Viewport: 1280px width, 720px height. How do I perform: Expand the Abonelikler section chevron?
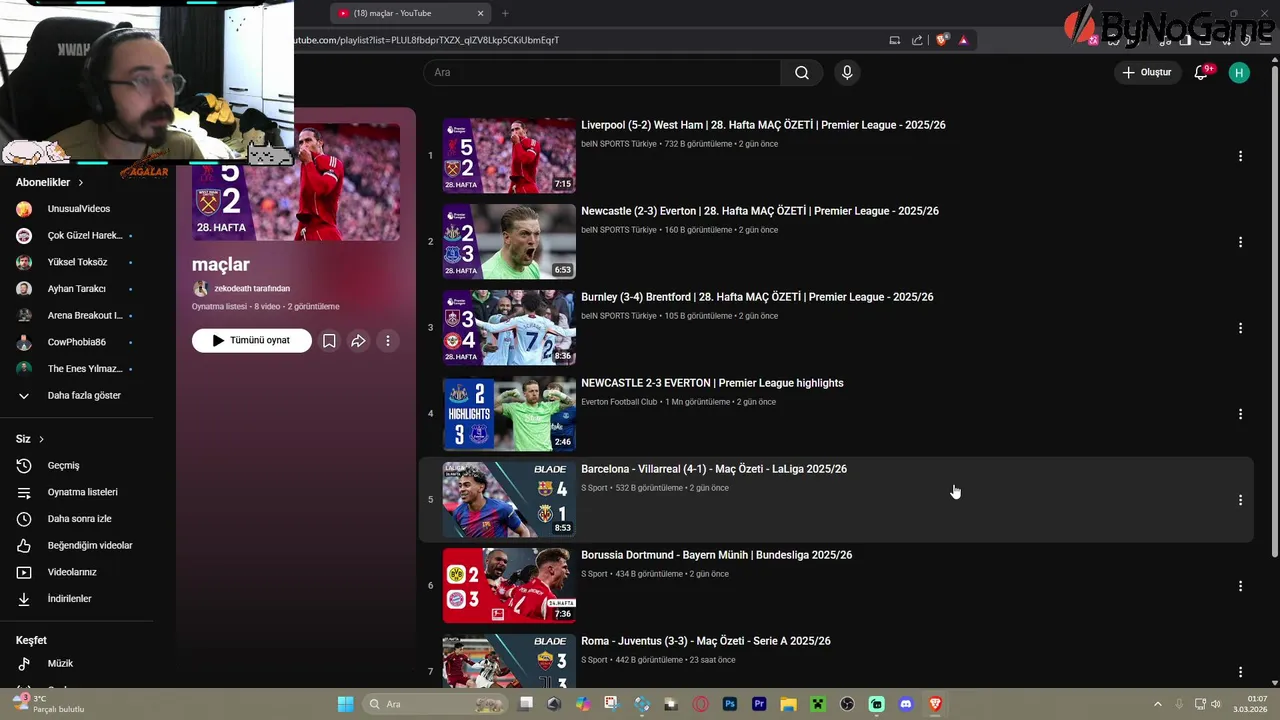pyautogui.click(x=80, y=183)
